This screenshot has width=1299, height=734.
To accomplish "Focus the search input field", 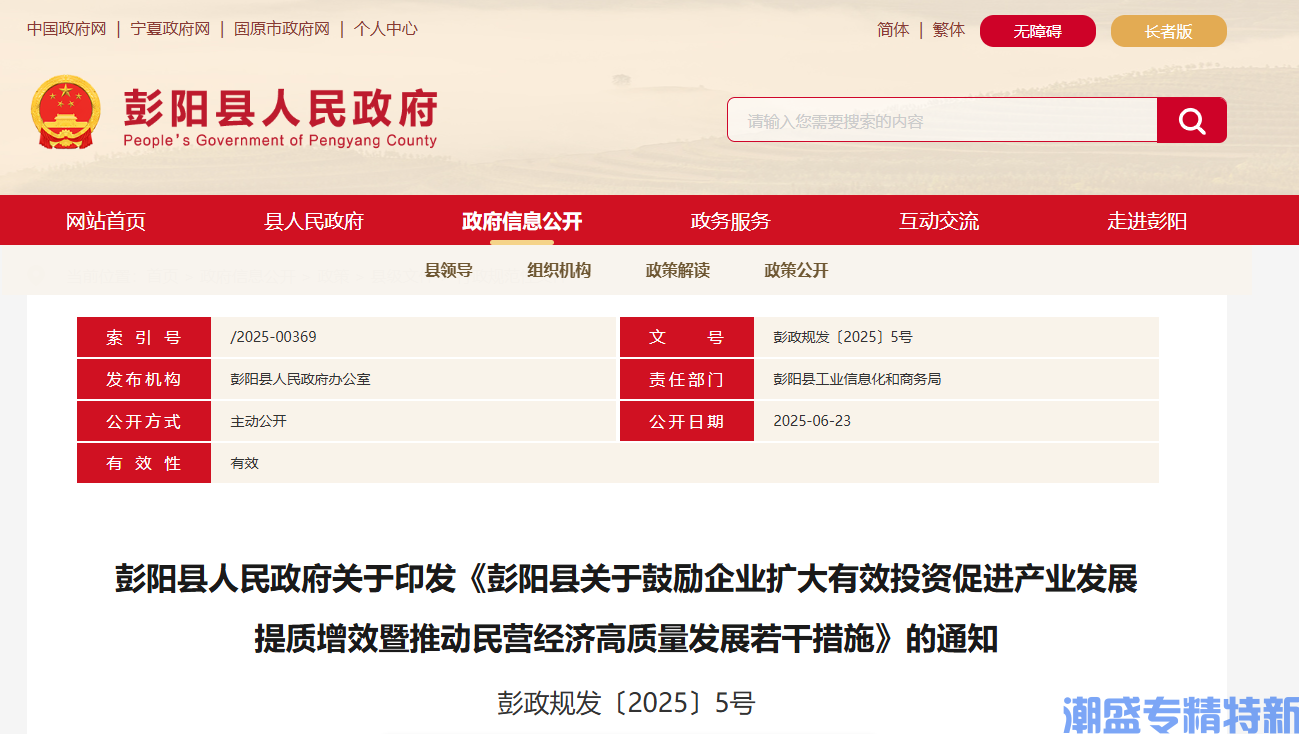I will tap(942, 120).
